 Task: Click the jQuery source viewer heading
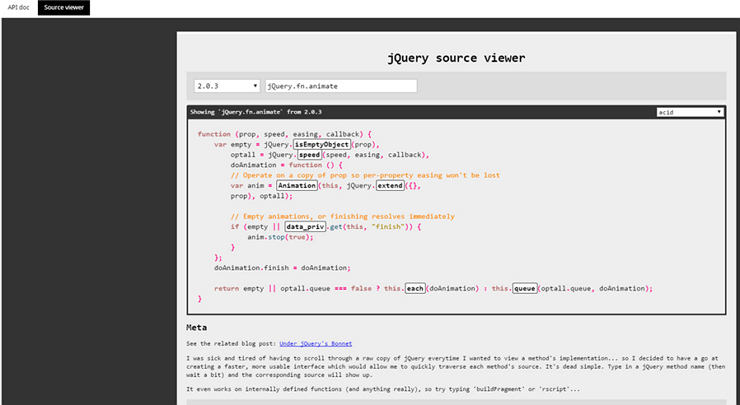click(x=456, y=58)
